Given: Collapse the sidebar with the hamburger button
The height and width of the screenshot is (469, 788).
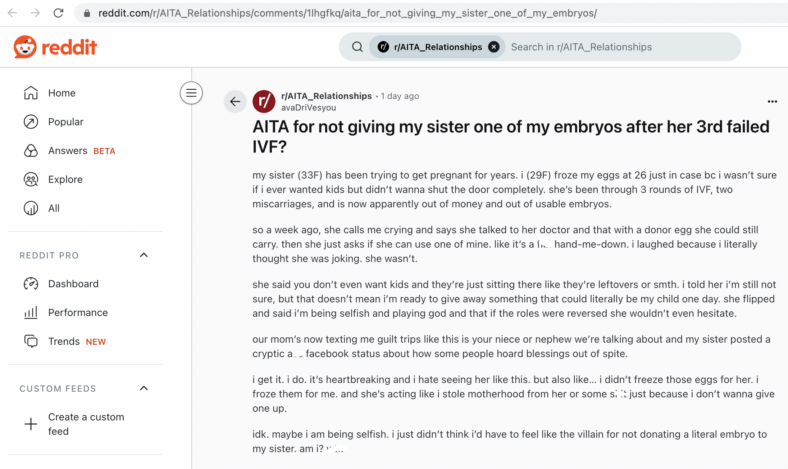Looking at the screenshot, I should pyautogui.click(x=191, y=93).
